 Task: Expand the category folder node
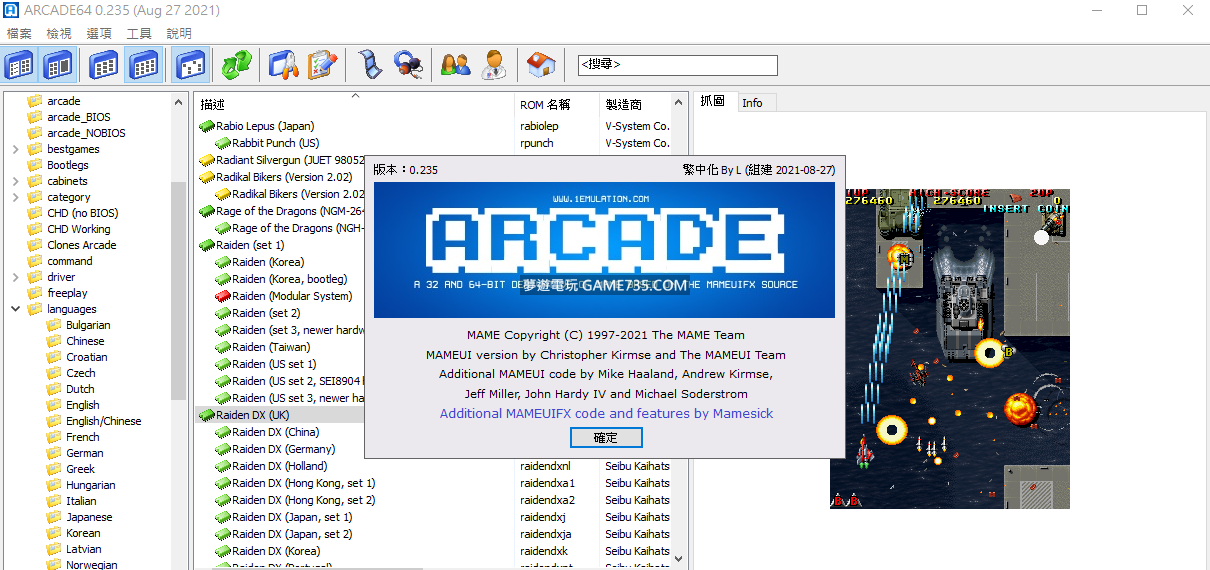point(16,197)
